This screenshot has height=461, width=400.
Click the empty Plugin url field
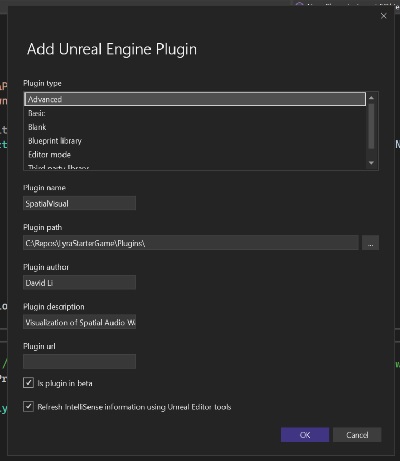tap(79, 362)
